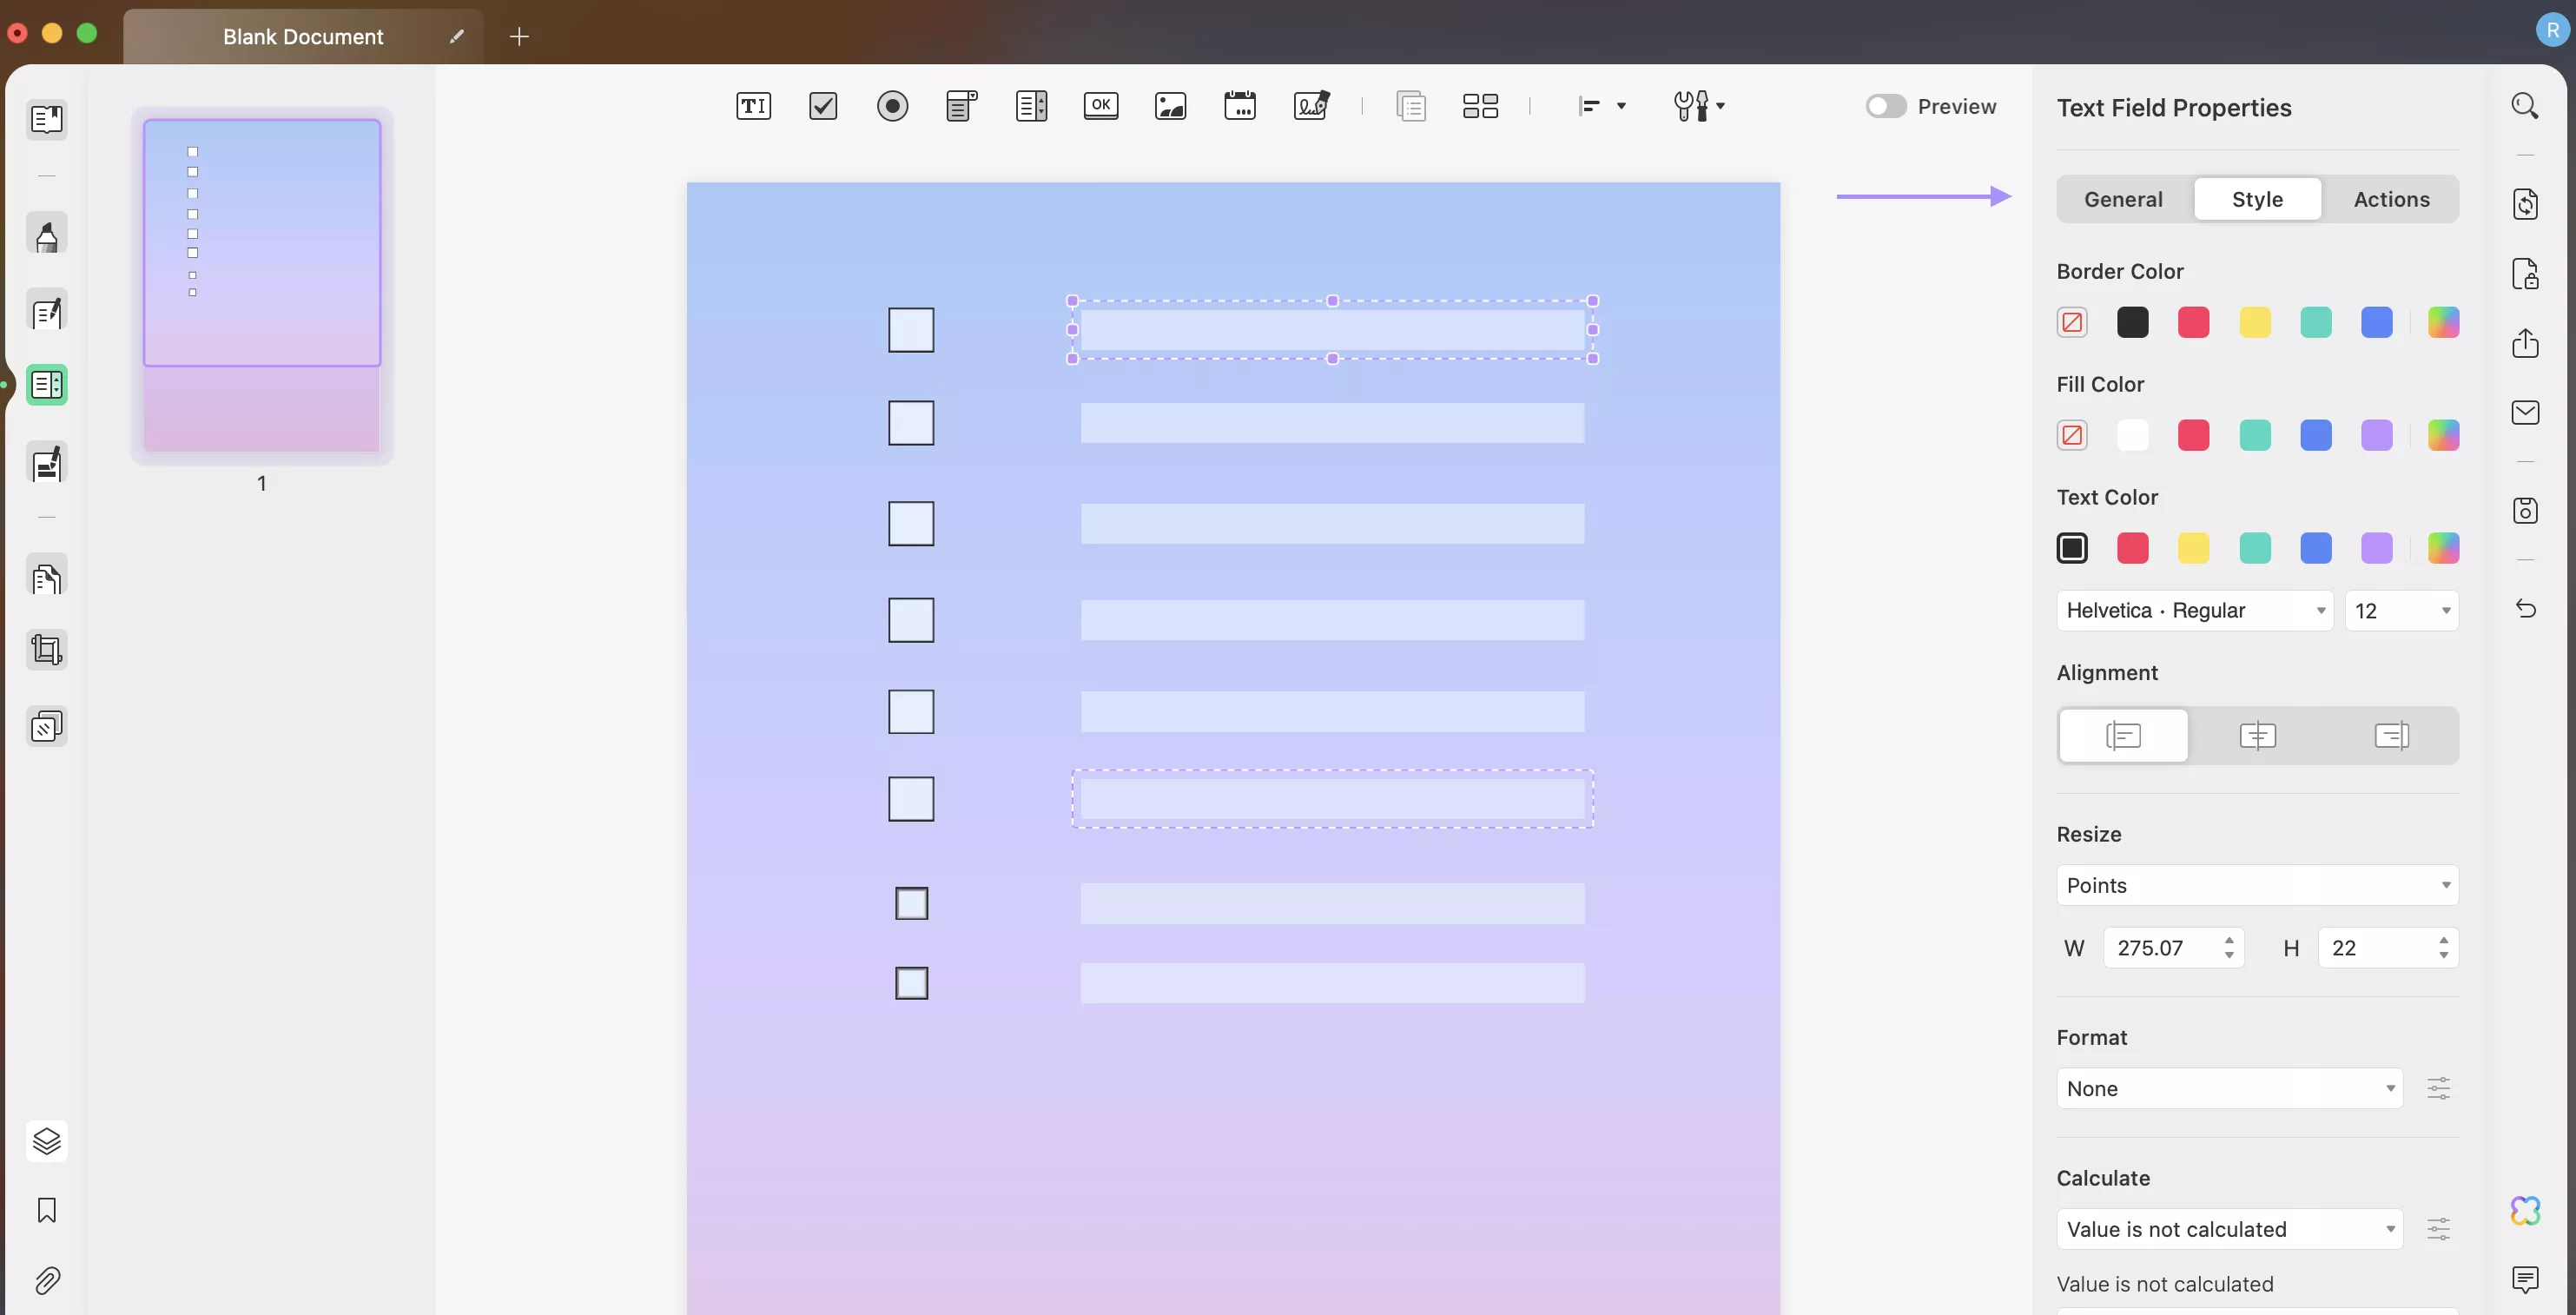Switch to the General tab
2576x1315 pixels.
[2123, 199]
